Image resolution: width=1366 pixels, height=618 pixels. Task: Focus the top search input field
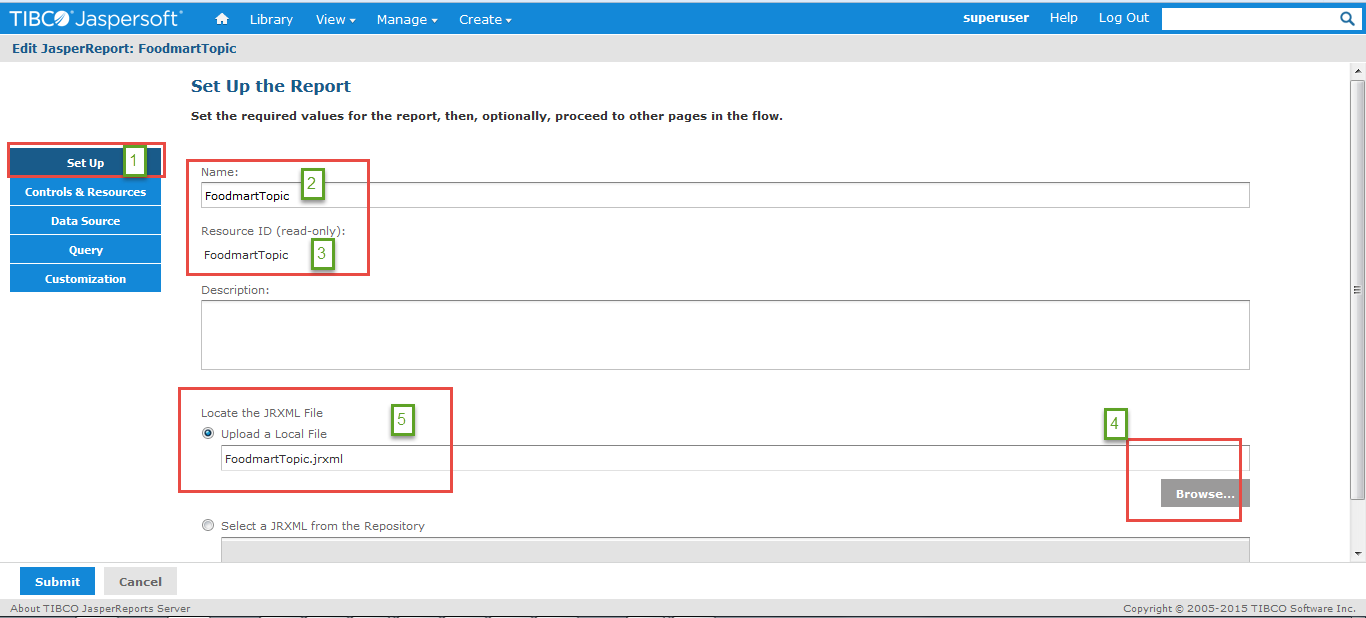[x=1249, y=19]
